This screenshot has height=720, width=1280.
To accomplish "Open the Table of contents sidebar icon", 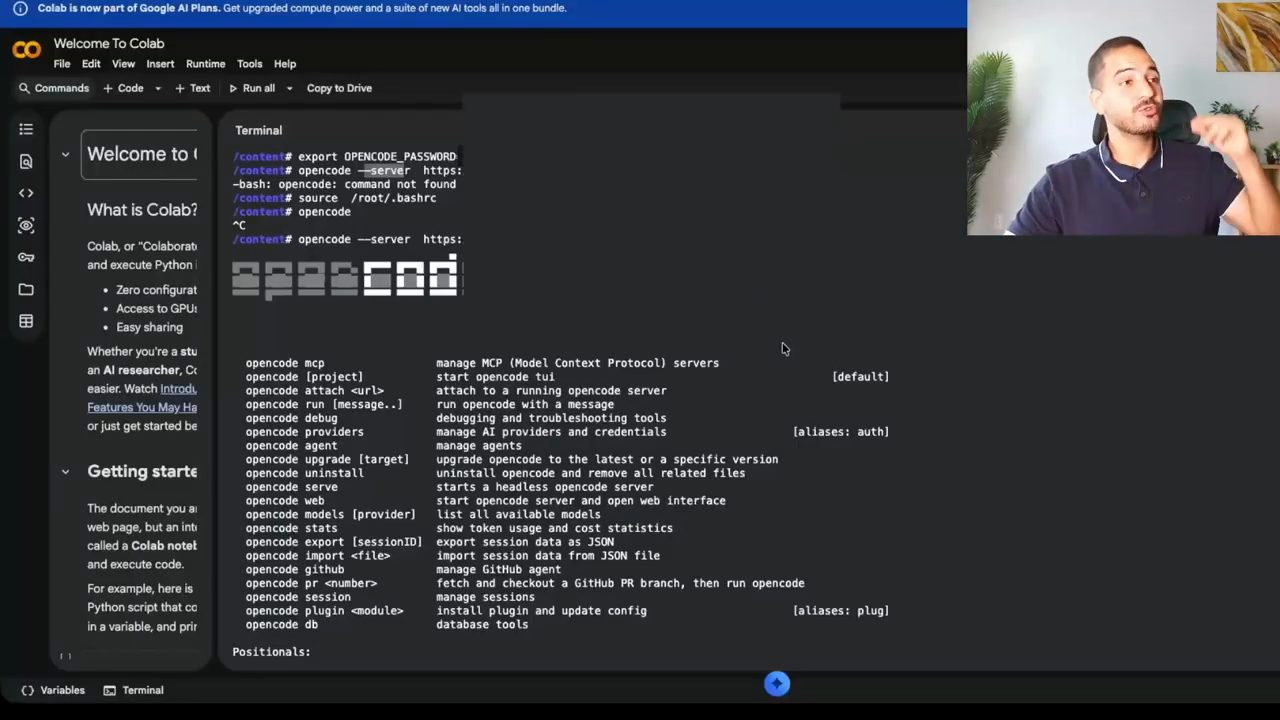I will point(26,129).
